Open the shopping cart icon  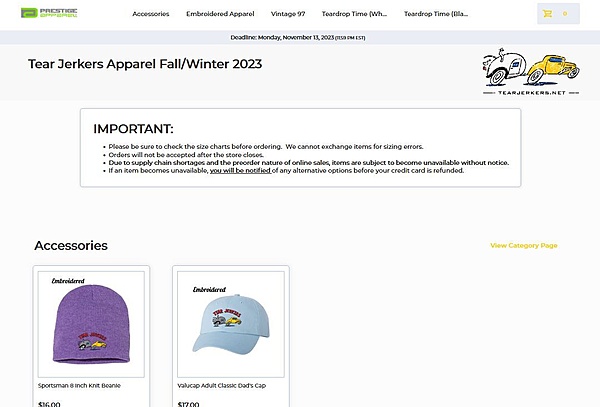click(547, 14)
